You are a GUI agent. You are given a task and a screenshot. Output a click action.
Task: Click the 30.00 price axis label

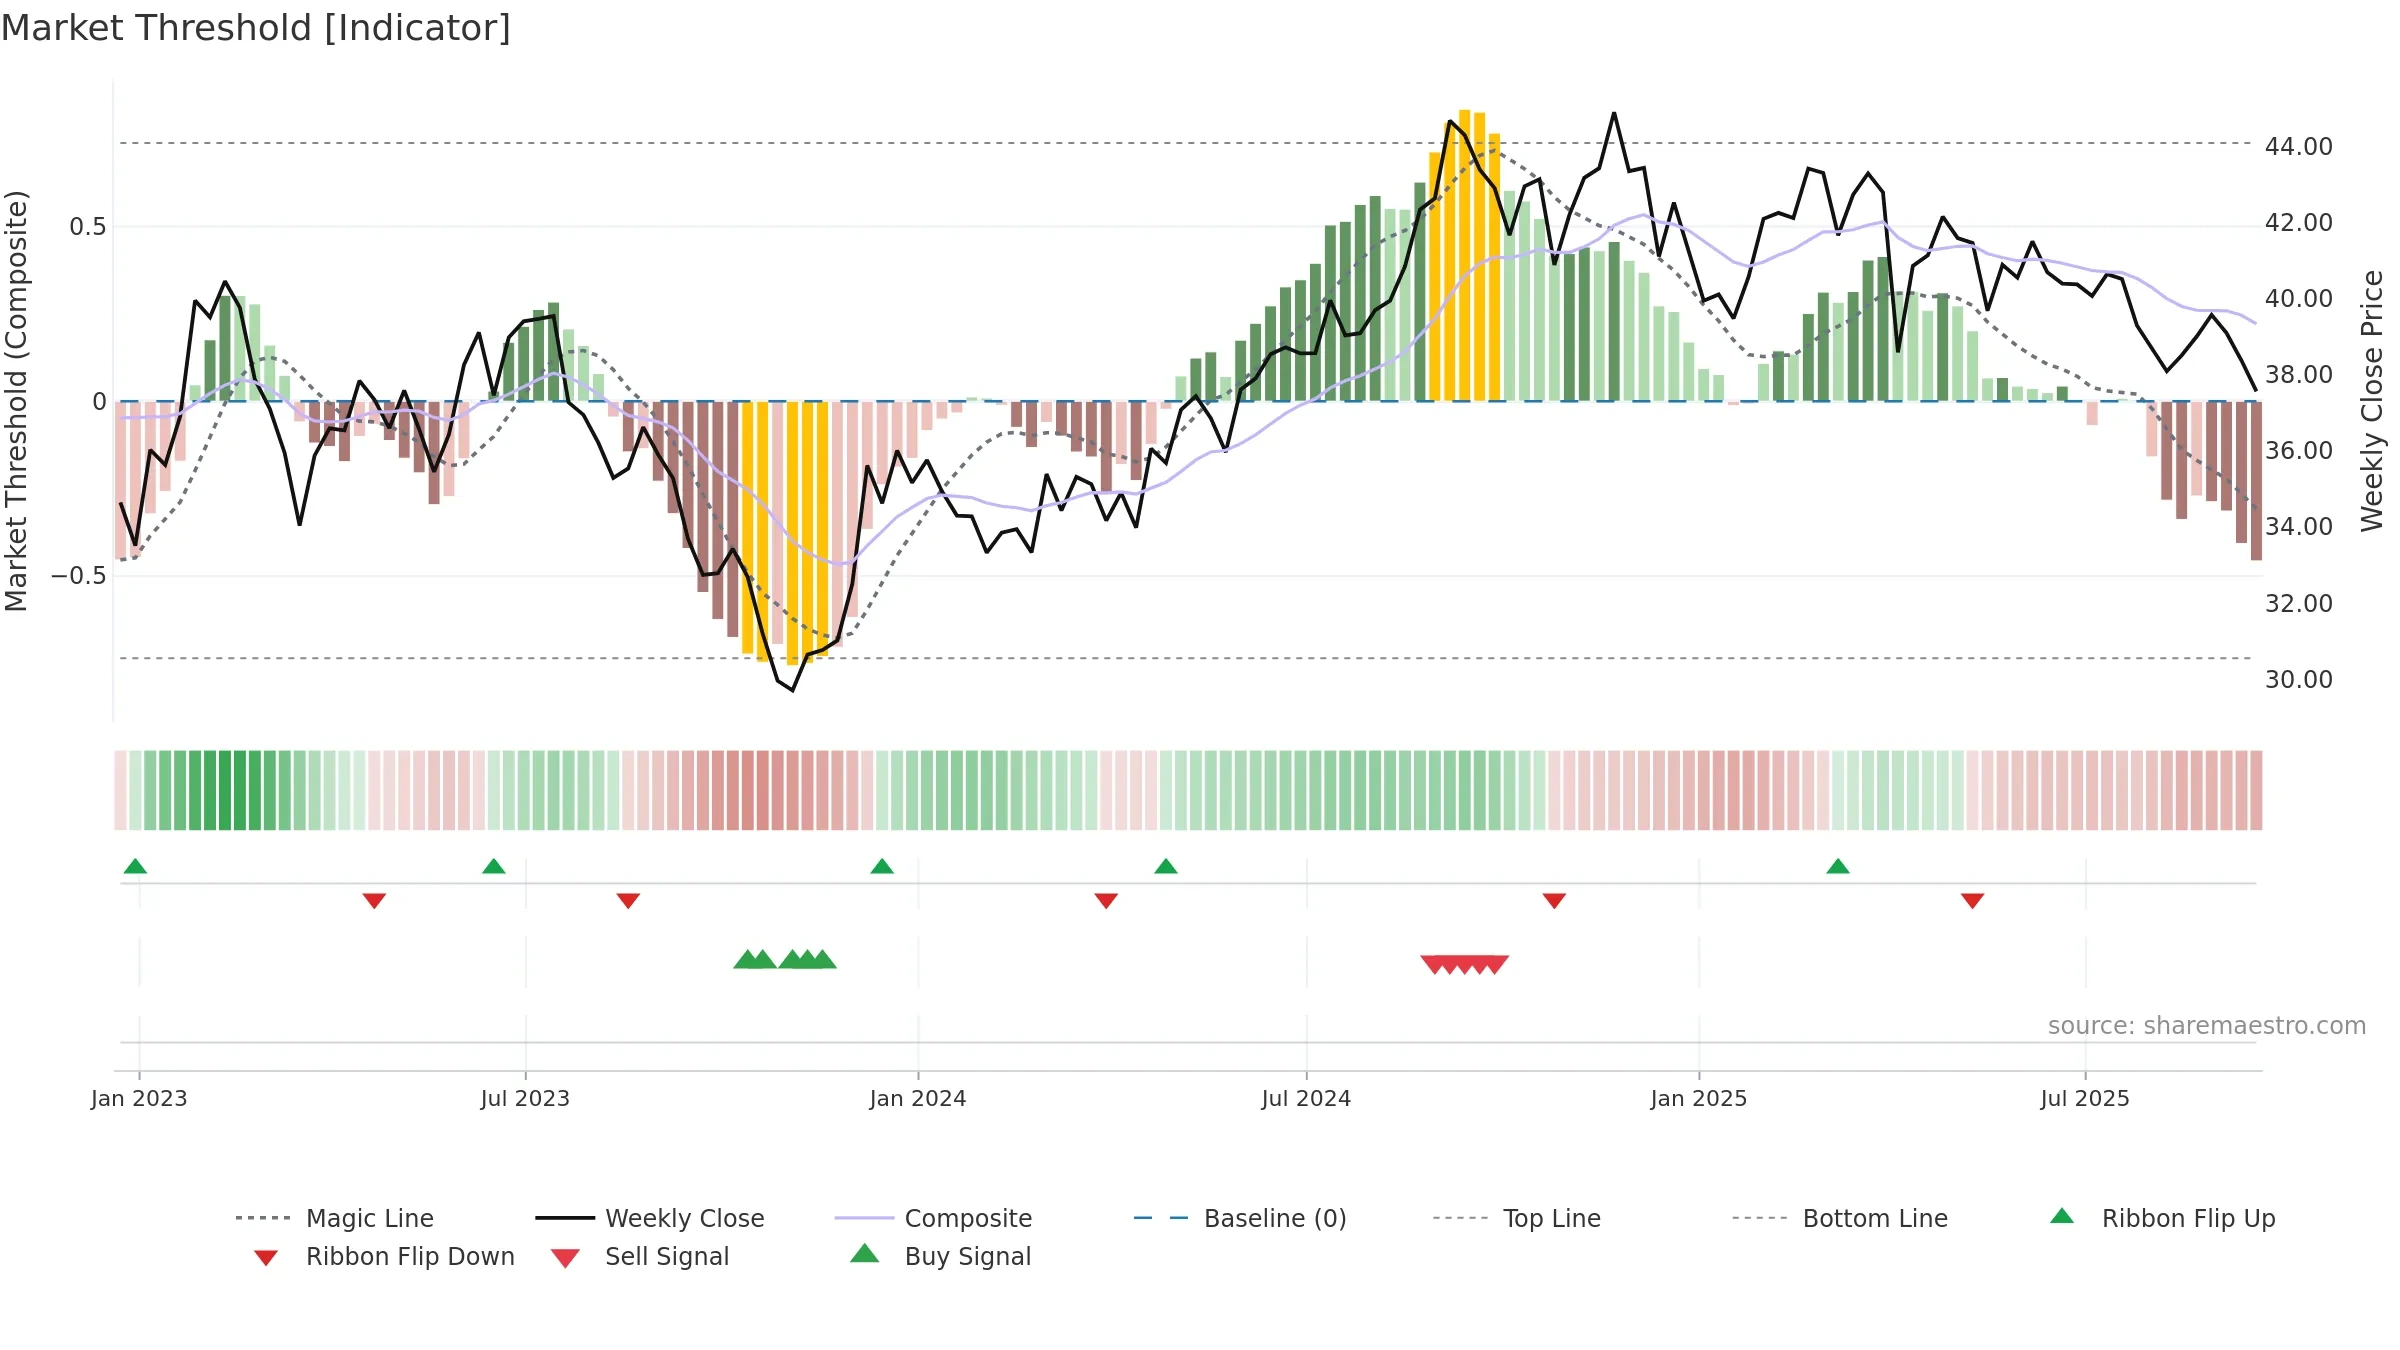[x=2299, y=679]
